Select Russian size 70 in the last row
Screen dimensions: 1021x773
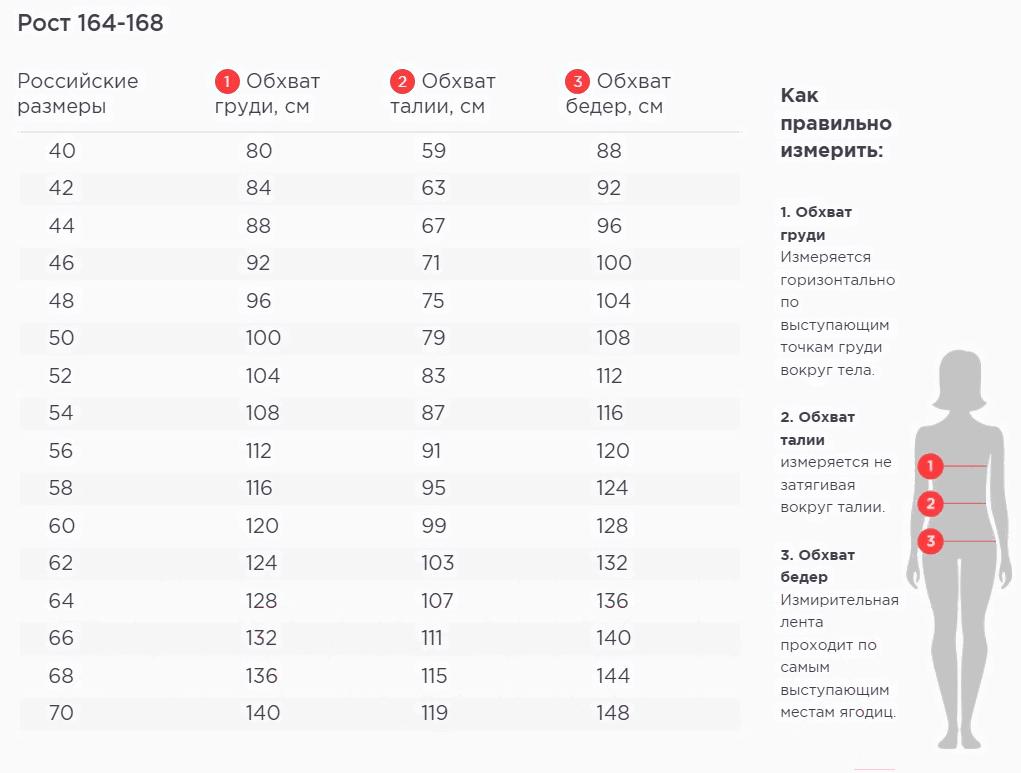[x=62, y=713]
